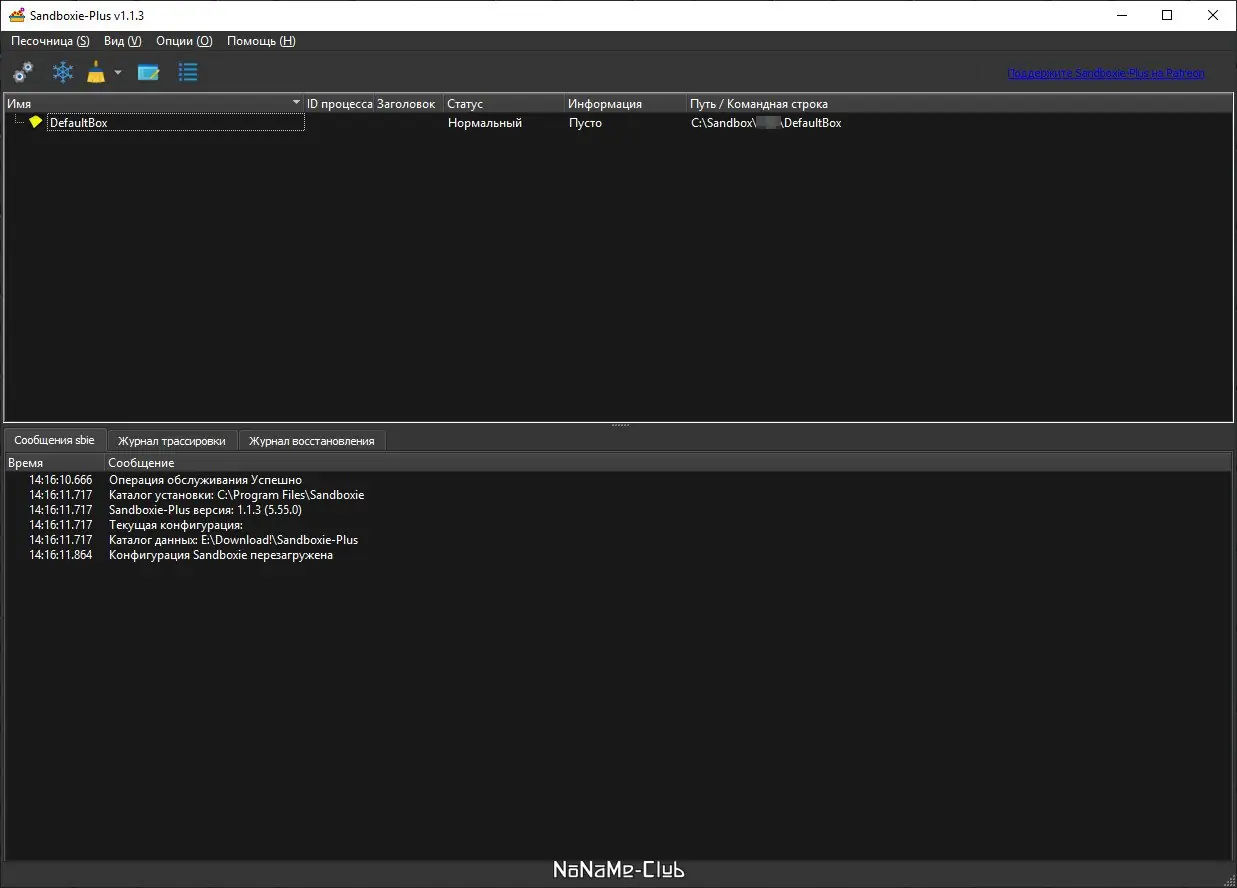Image resolution: width=1237 pixels, height=888 pixels.
Task: Select message Каталог установки line
Action: (x=236, y=495)
